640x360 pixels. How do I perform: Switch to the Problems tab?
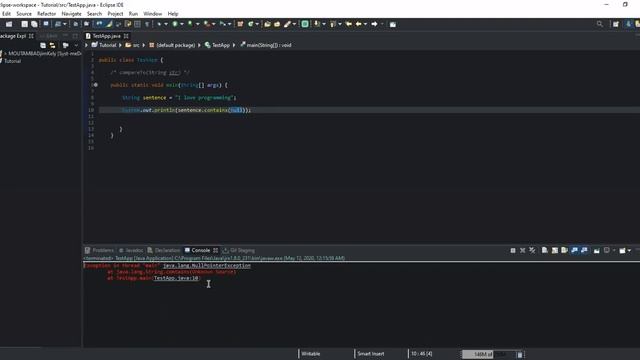coord(99,250)
